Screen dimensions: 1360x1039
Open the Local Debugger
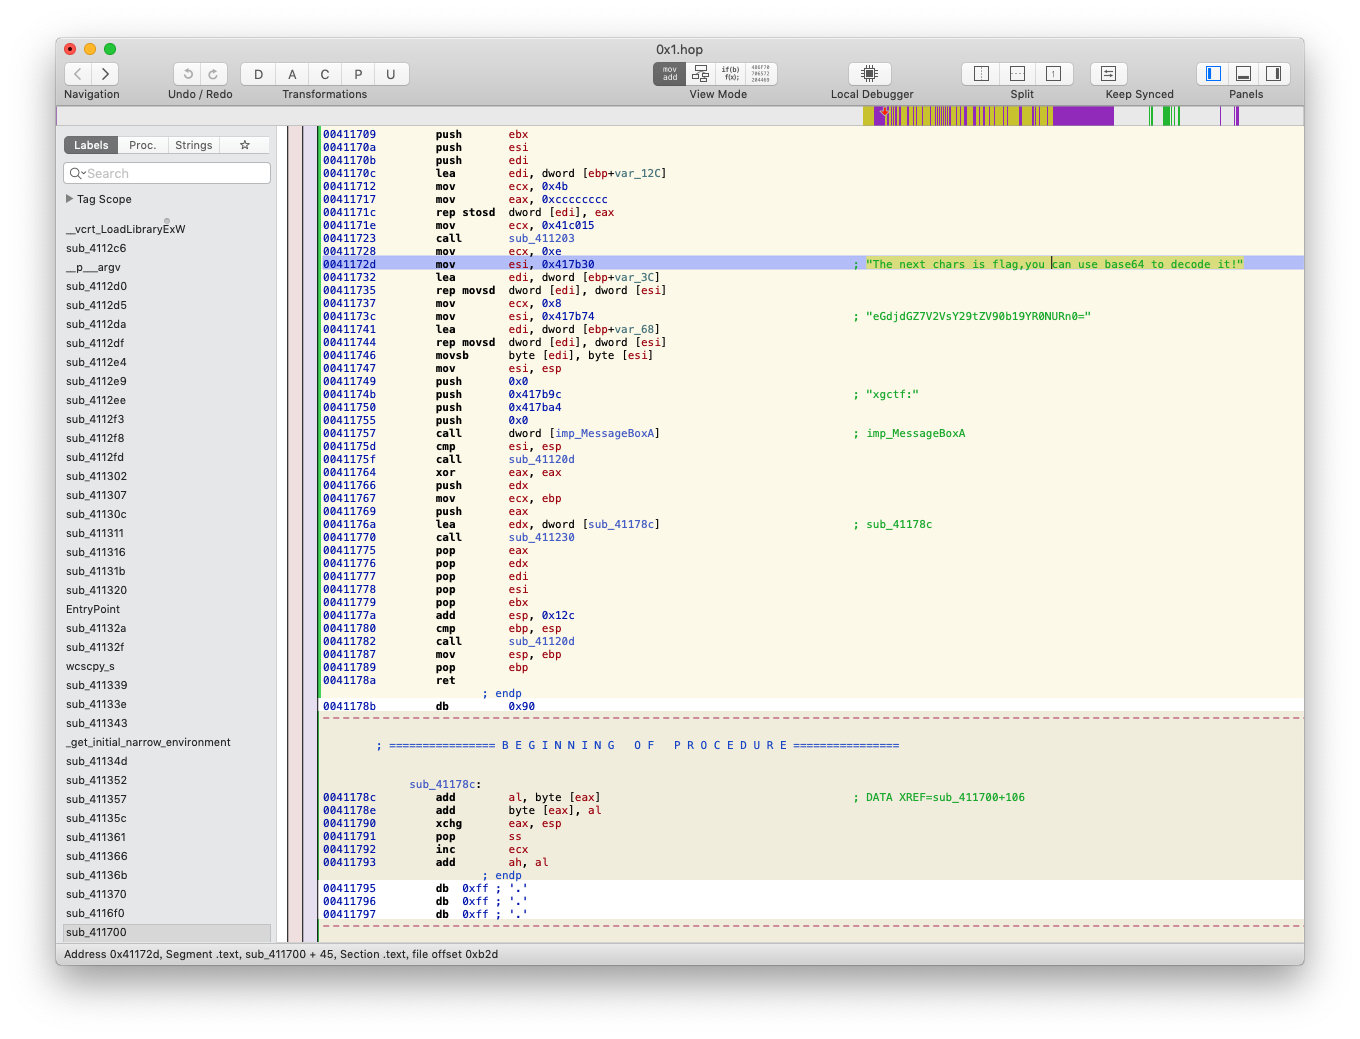(869, 74)
